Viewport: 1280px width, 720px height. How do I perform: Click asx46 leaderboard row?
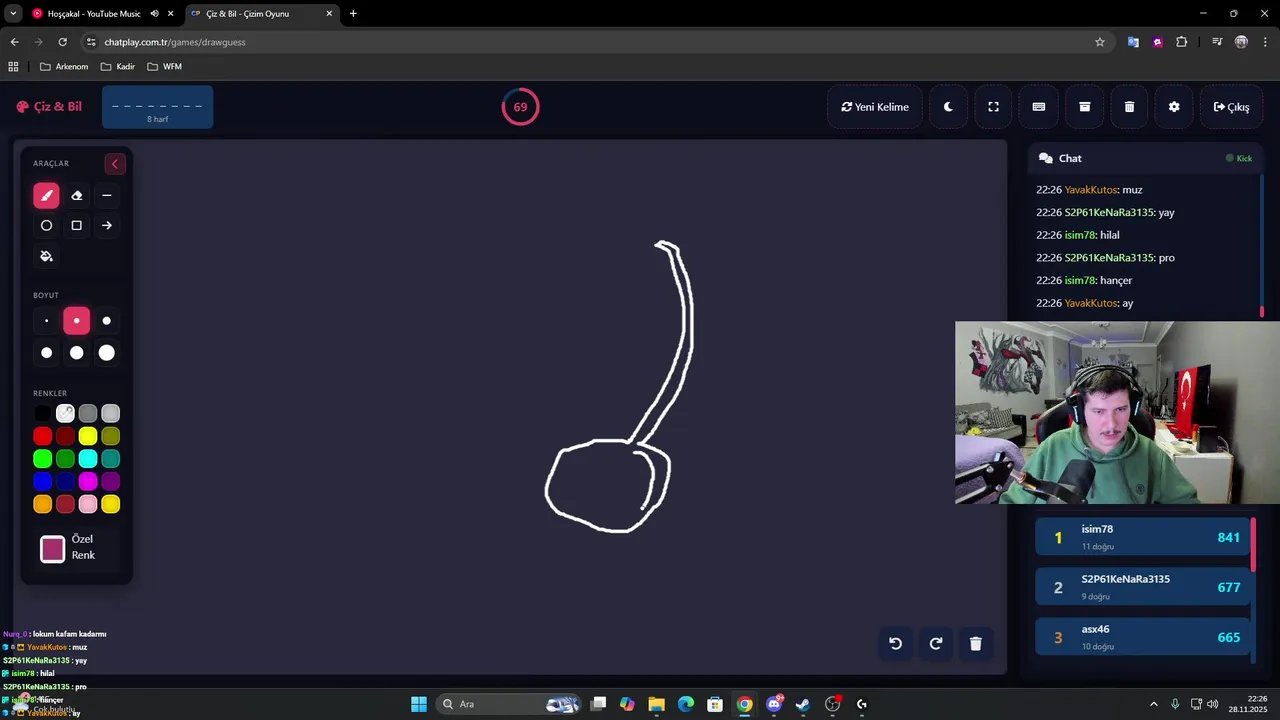click(1142, 637)
